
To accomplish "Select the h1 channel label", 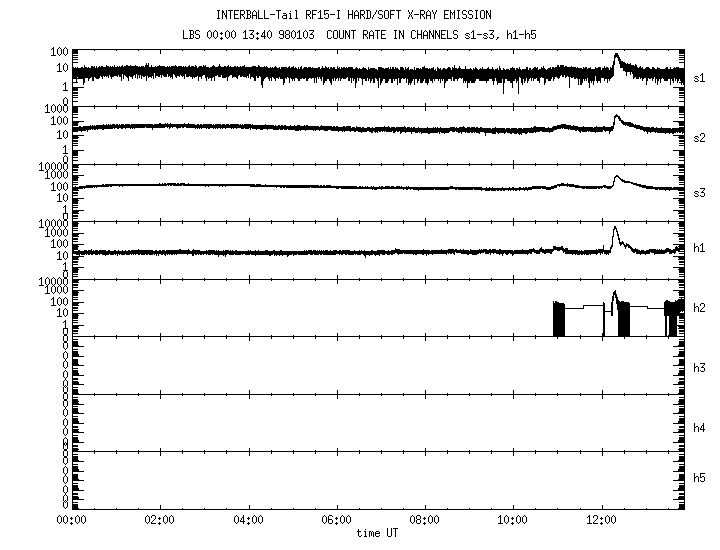I will (699, 248).
